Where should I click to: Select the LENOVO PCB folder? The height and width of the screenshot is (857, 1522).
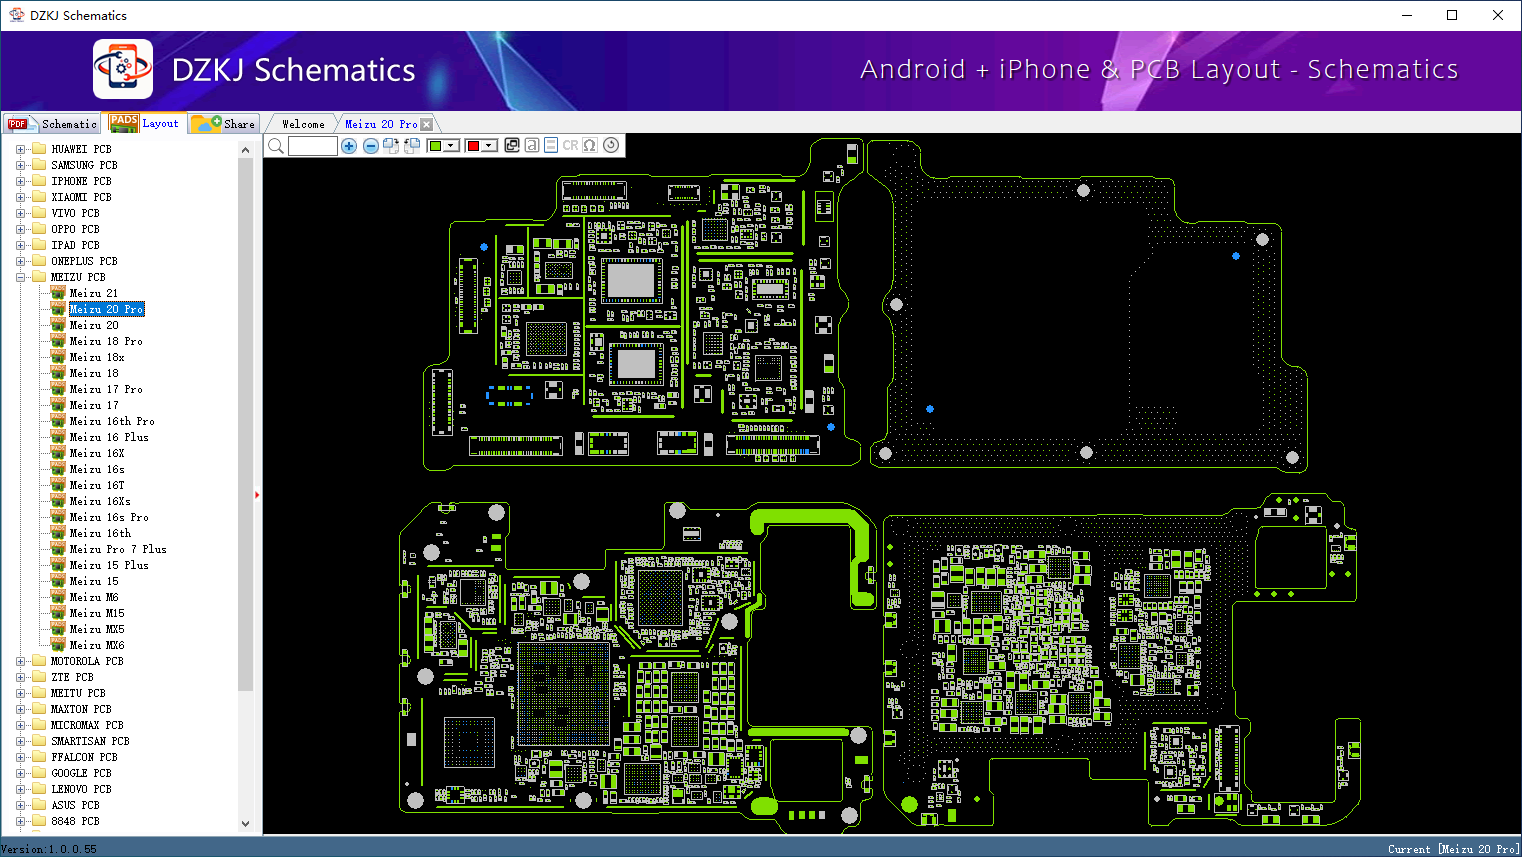click(81, 789)
